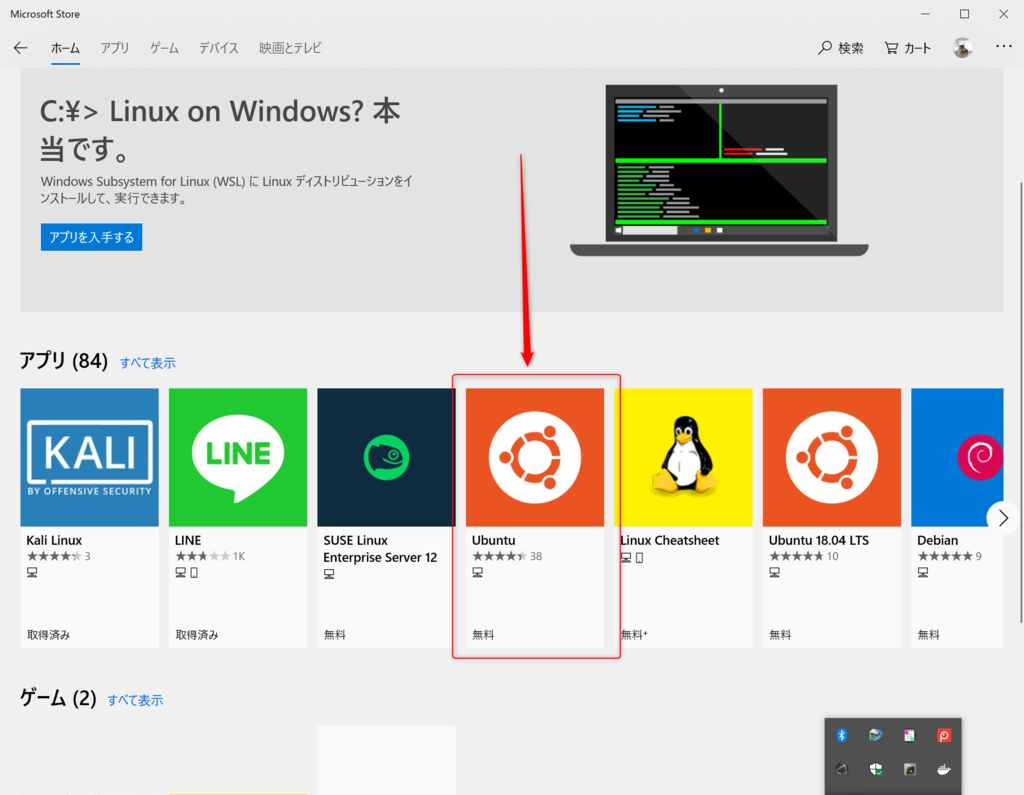
Task: Switch to the デバイス tab
Action: (x=219, y=48)
